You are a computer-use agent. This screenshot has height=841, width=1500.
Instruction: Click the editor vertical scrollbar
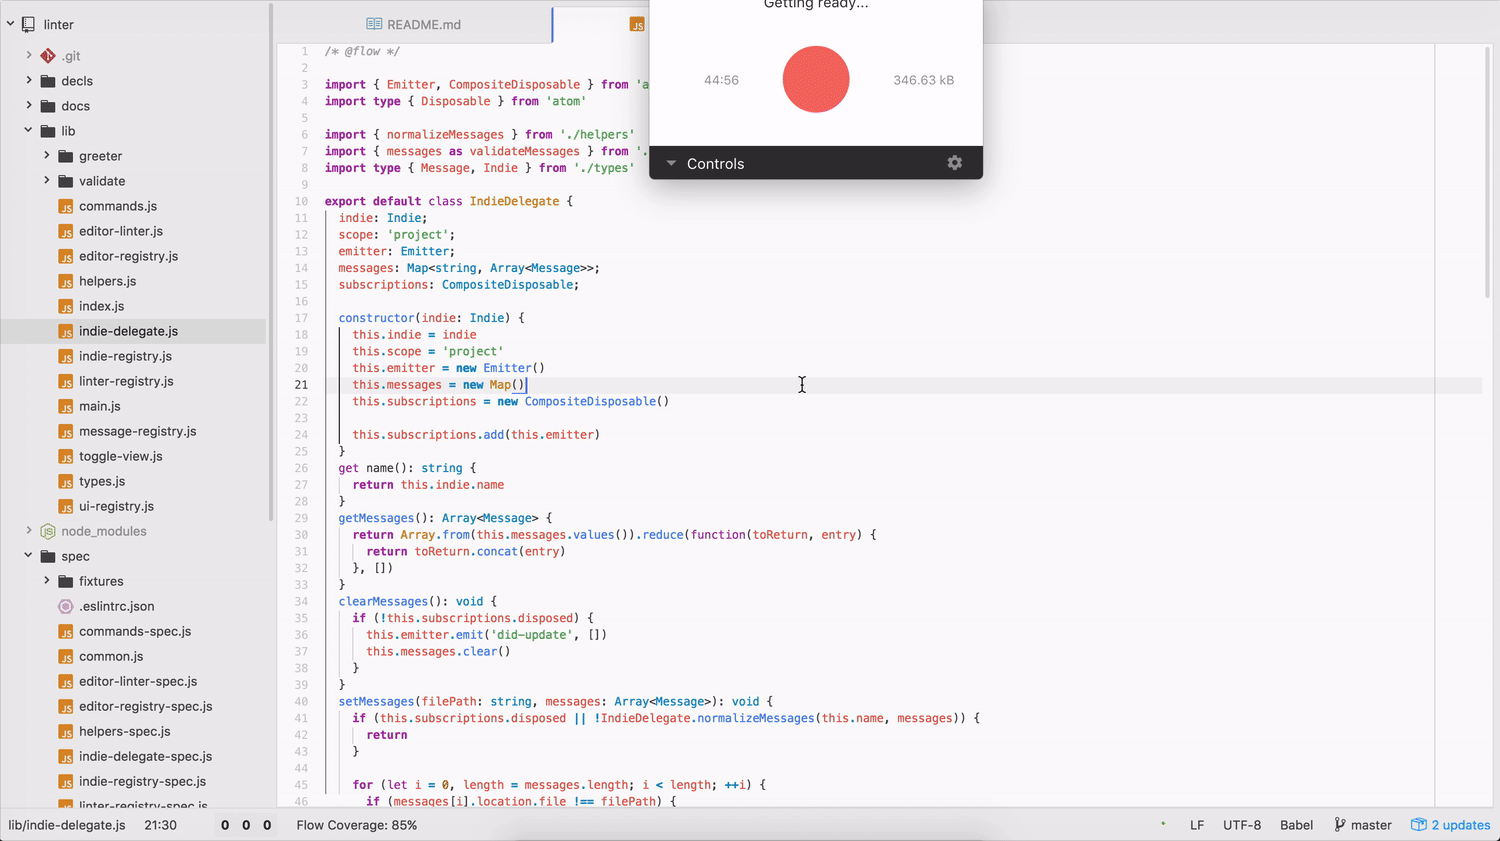(1488, 172)
